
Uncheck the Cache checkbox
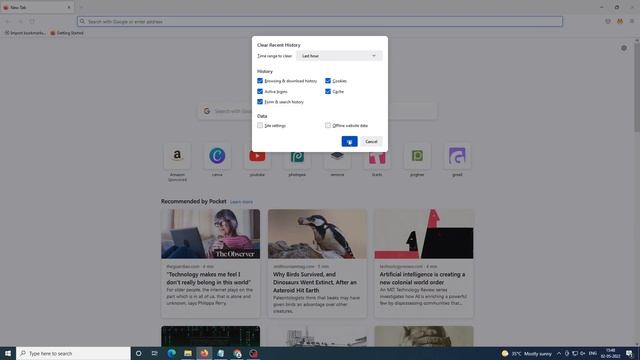[x=328, y=91]
